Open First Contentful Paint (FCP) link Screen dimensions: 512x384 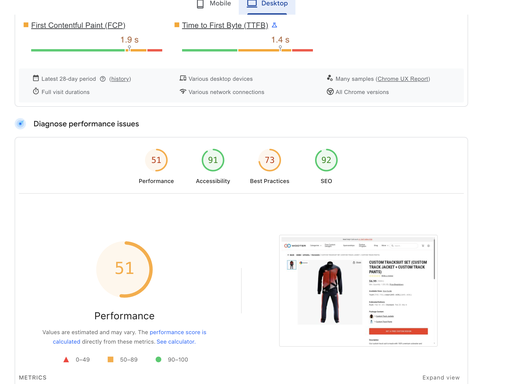[x=78, y=25]
